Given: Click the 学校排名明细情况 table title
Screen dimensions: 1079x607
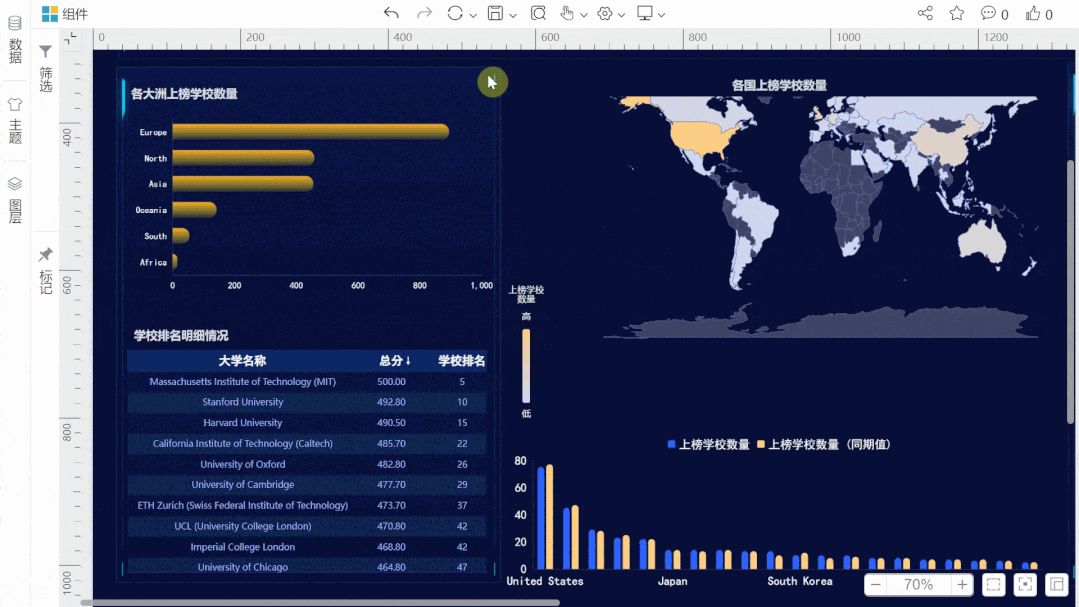Looking at the screenshot, I should (181, 336).
